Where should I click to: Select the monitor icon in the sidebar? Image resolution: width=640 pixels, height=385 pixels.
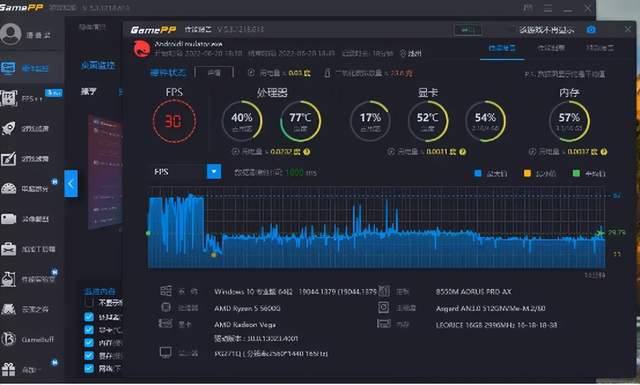[8, 68]
